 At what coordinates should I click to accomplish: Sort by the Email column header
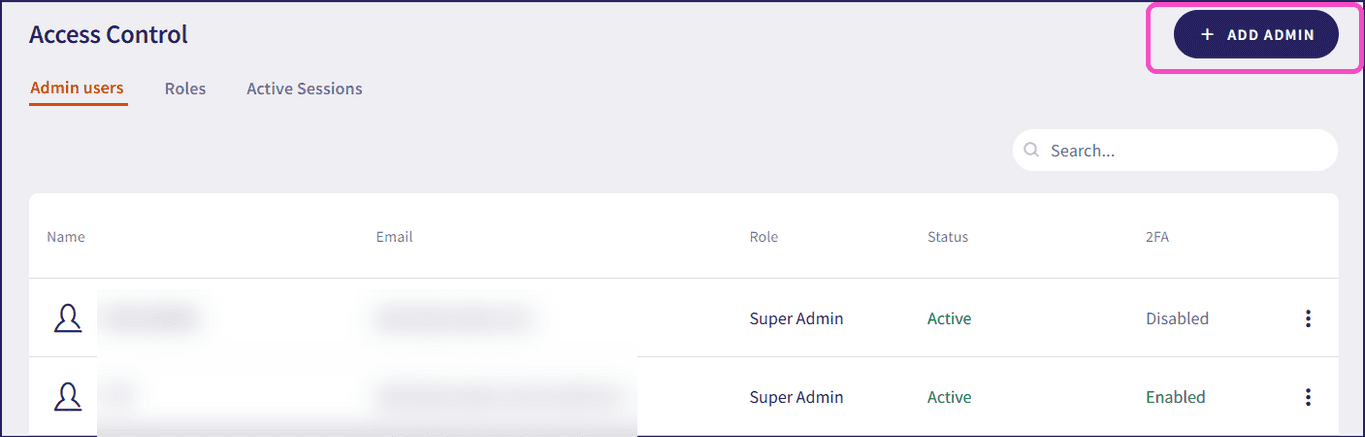click(394, 237)
